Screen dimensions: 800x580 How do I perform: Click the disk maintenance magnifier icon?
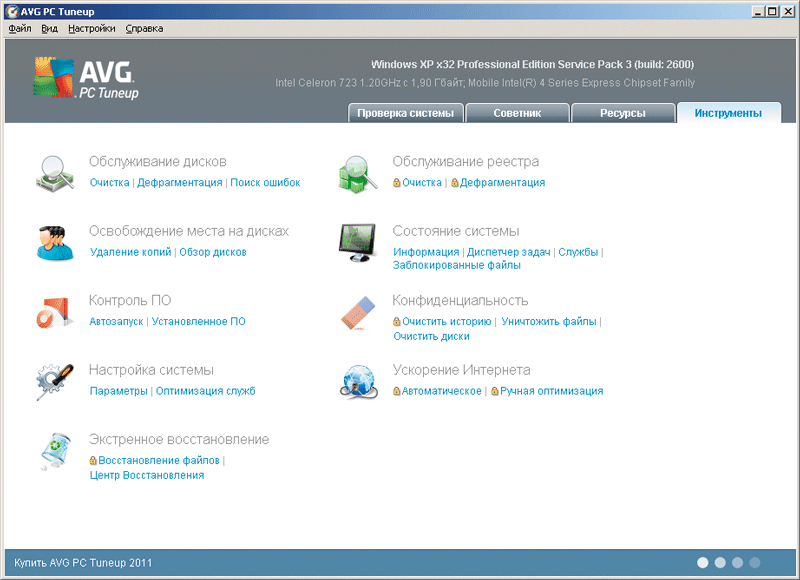coord(55,173)
